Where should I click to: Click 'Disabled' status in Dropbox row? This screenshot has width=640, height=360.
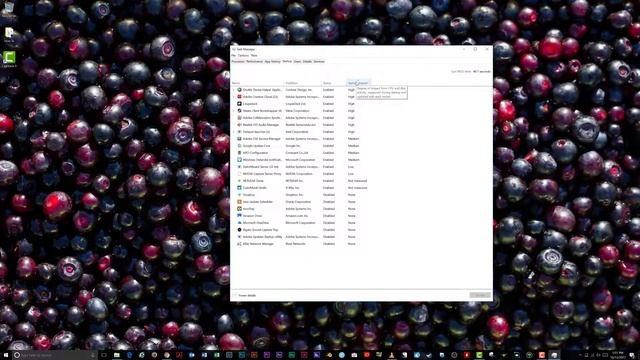click(x=329, y=195)
